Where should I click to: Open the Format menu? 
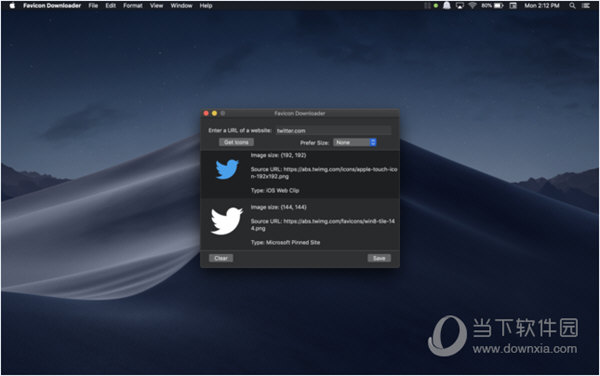point(133,5)
